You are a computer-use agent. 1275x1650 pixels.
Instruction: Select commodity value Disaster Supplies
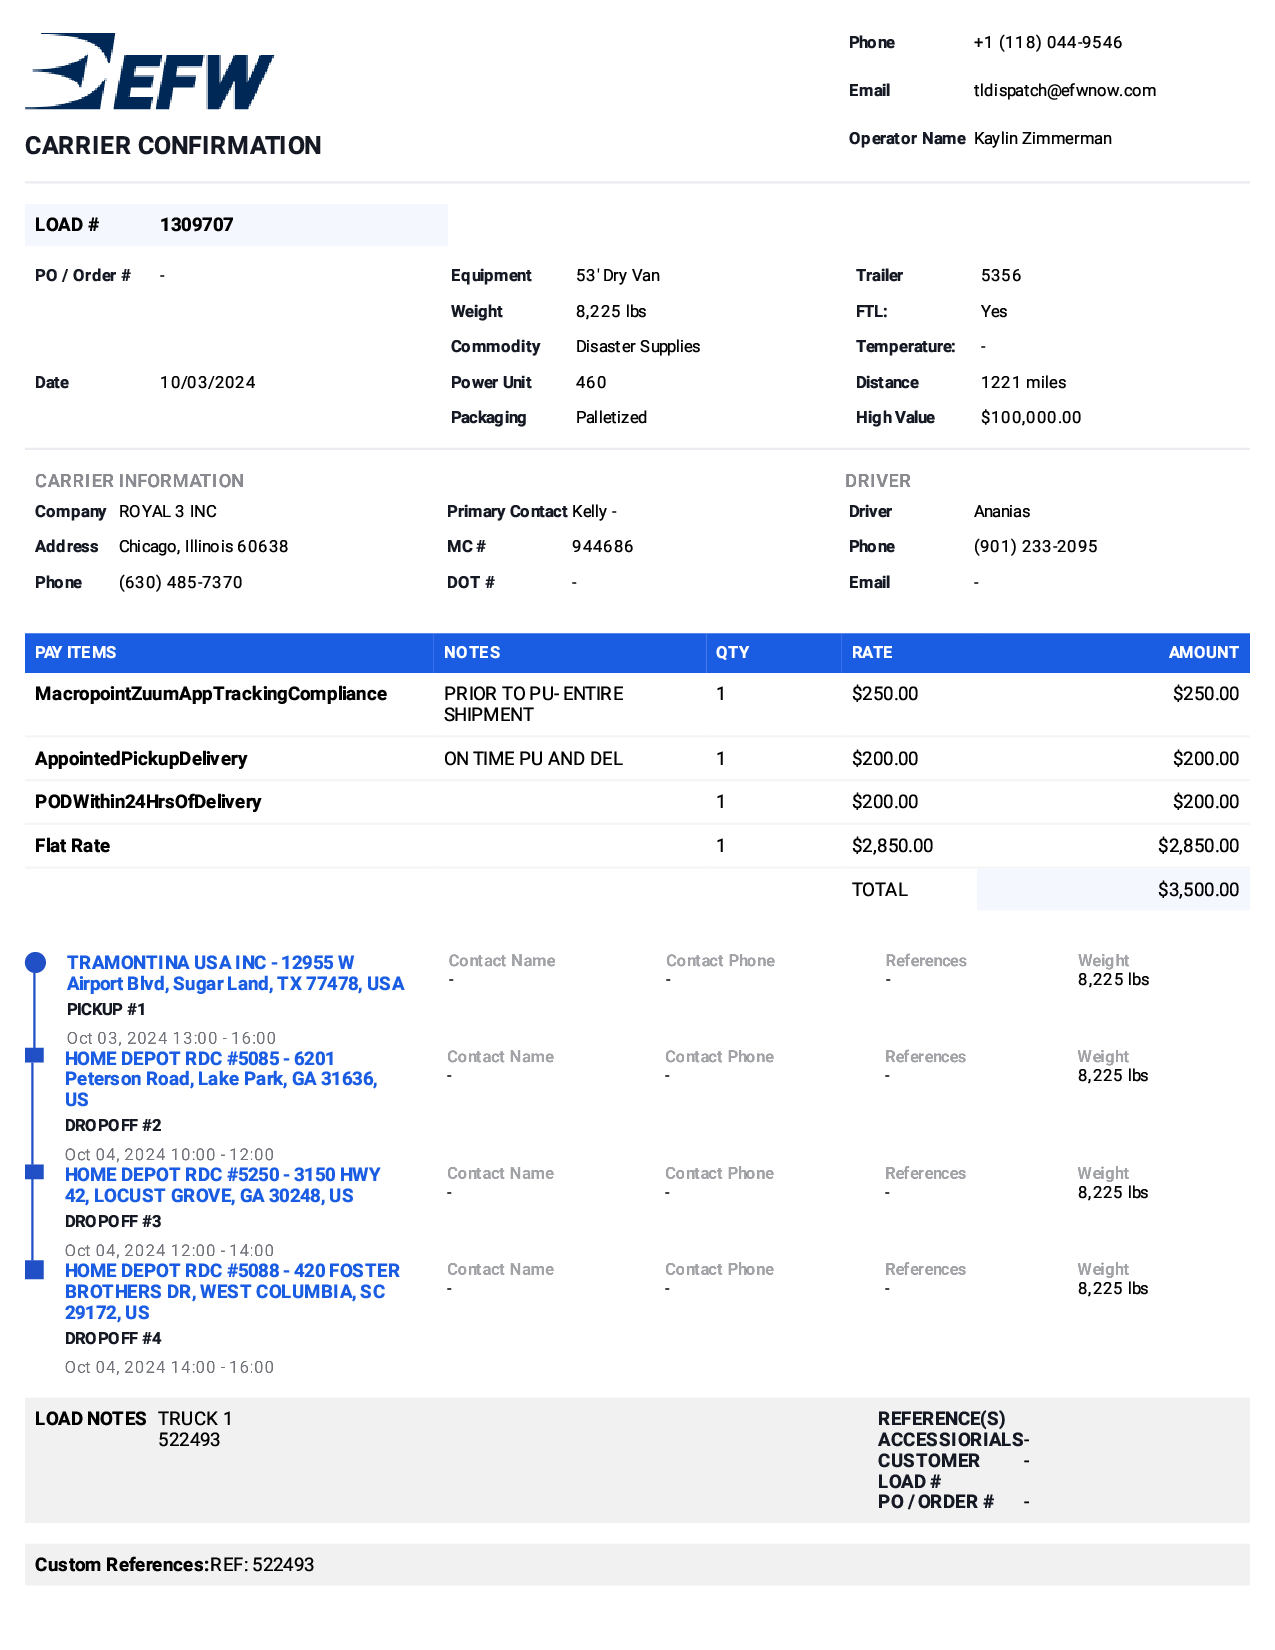click(x=638, y=346)
